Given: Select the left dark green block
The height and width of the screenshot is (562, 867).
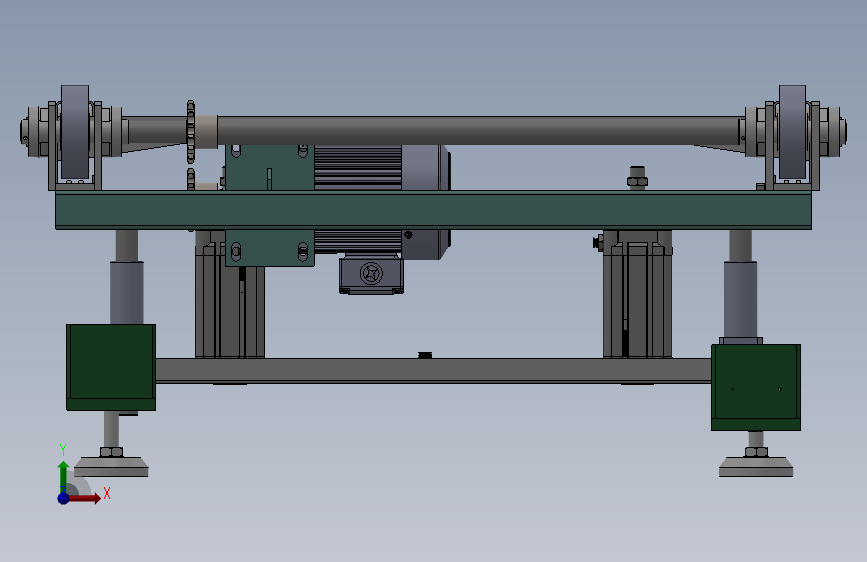Looking at the screenshot, I should point(111,367).
